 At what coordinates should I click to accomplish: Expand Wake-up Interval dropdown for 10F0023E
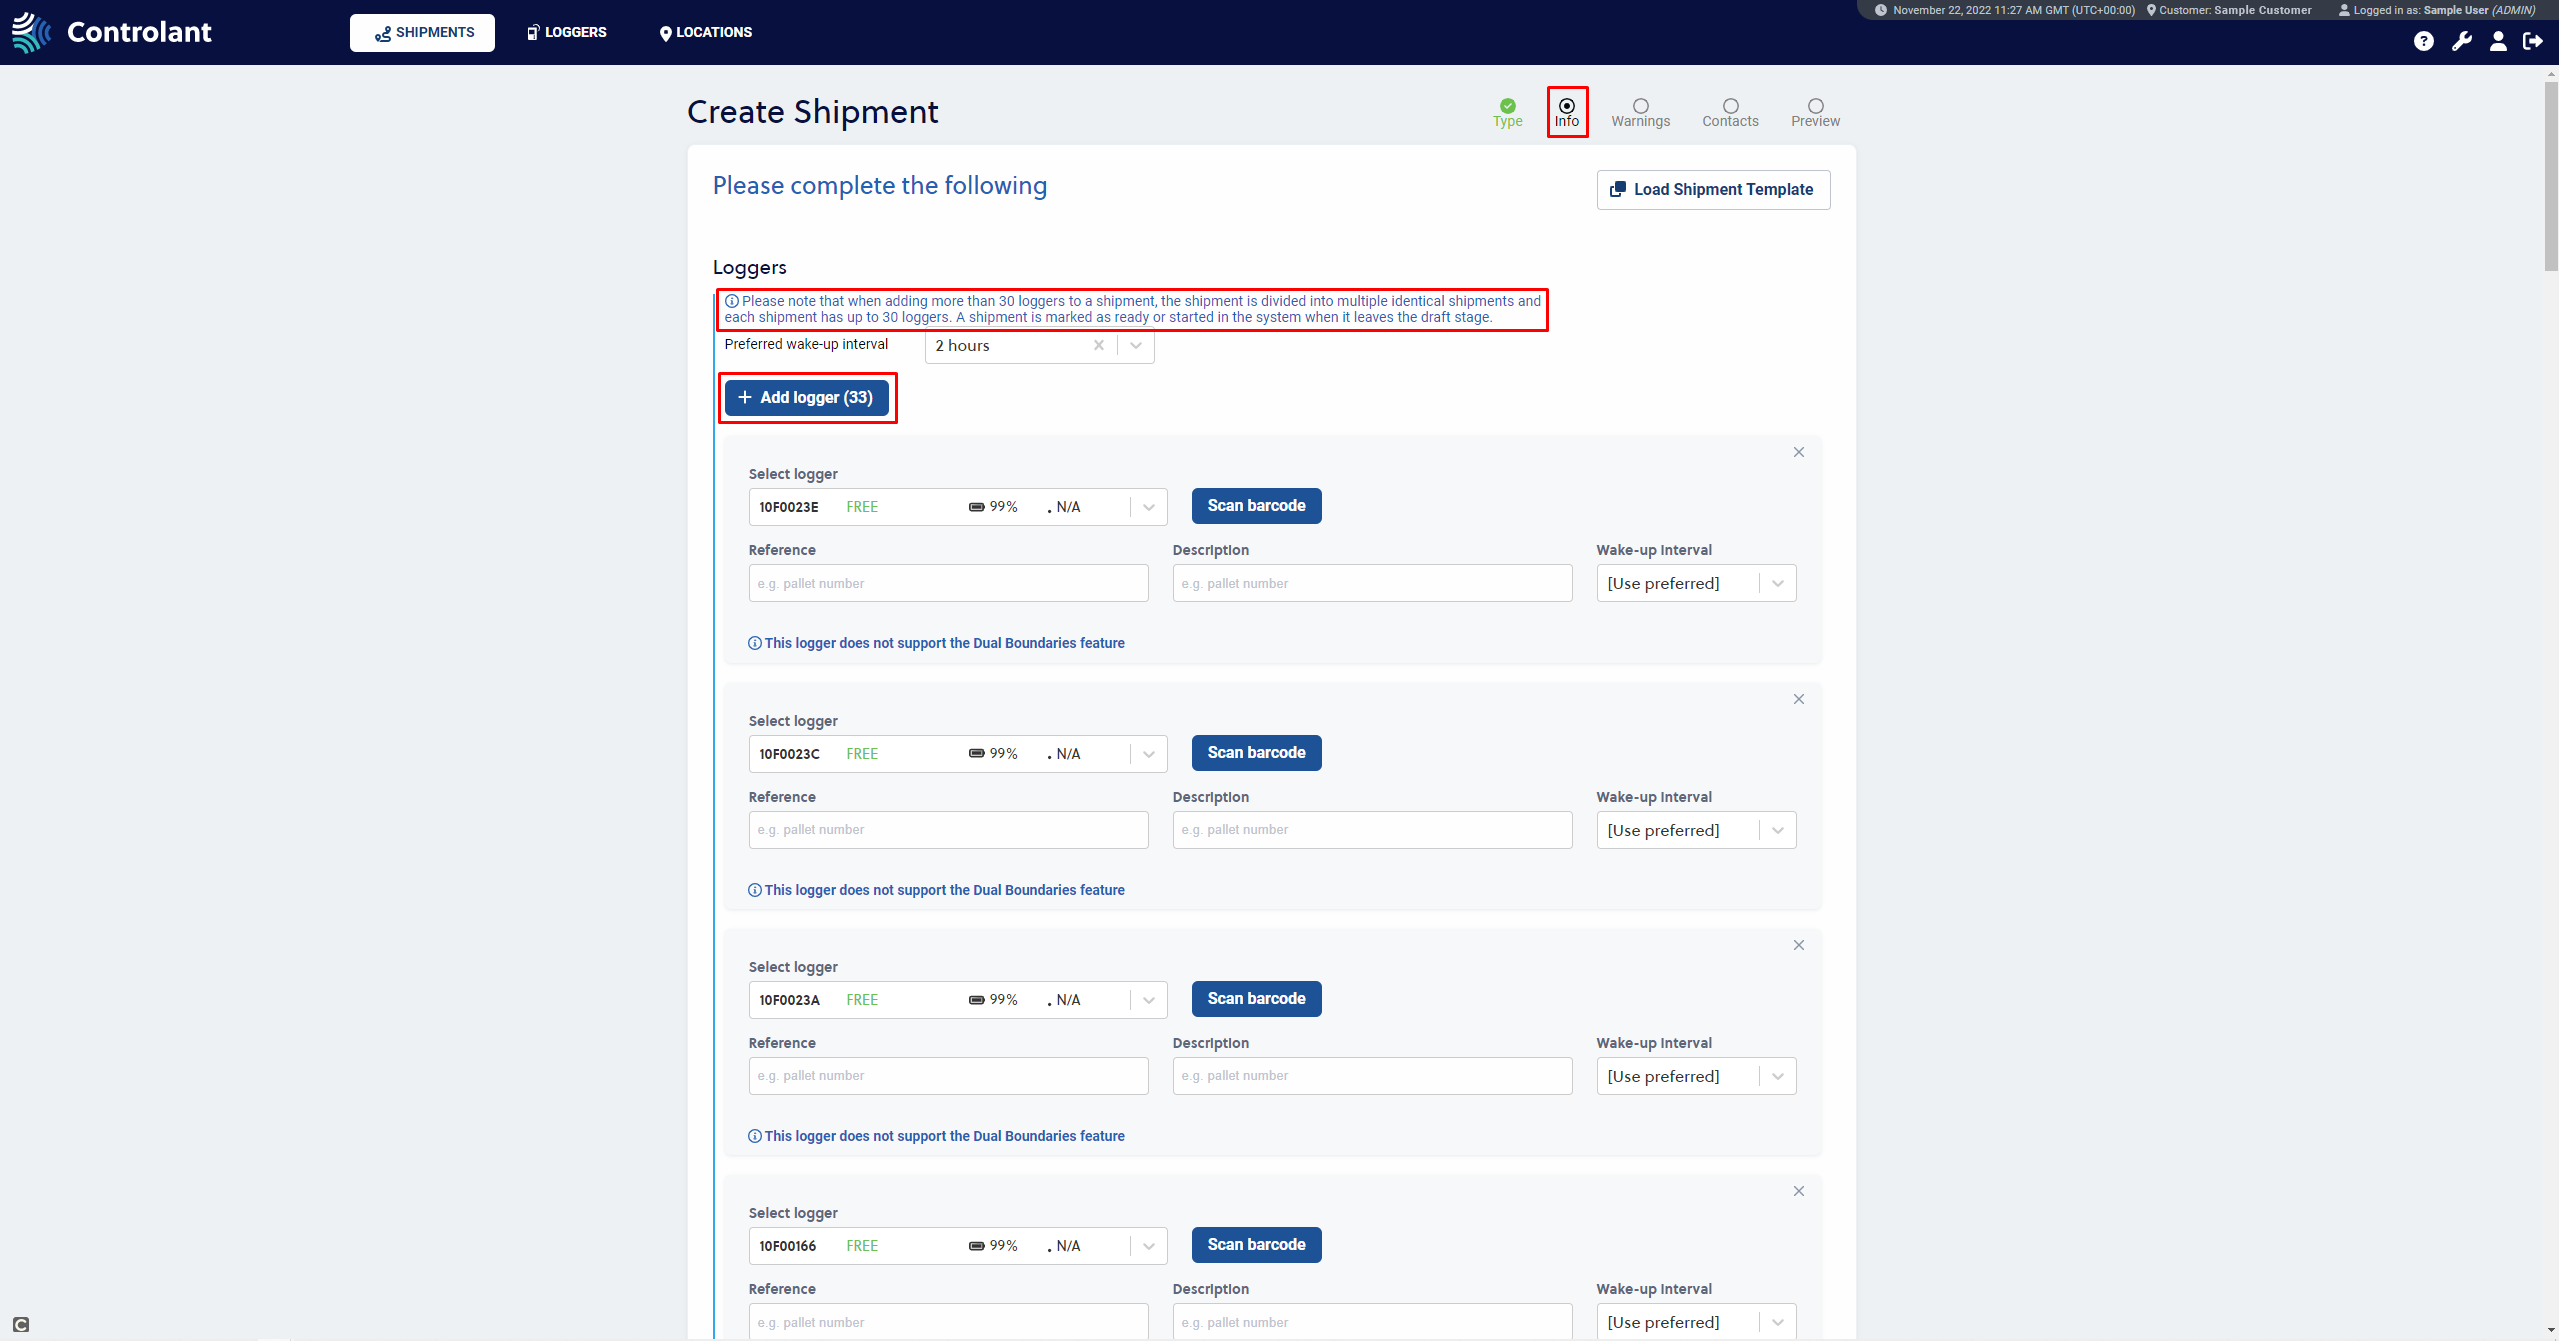[x=1696, y=583]
